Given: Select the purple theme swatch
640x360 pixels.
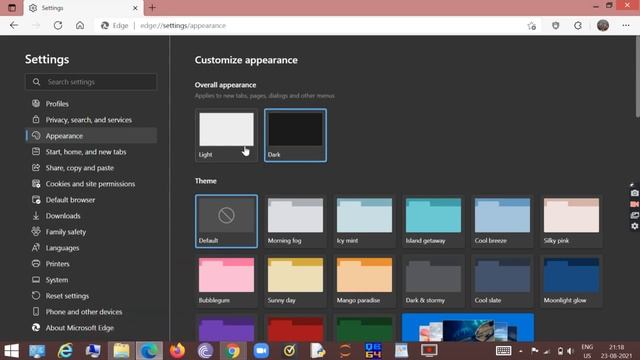Looking at the screenshot, I should pos(227,328).
